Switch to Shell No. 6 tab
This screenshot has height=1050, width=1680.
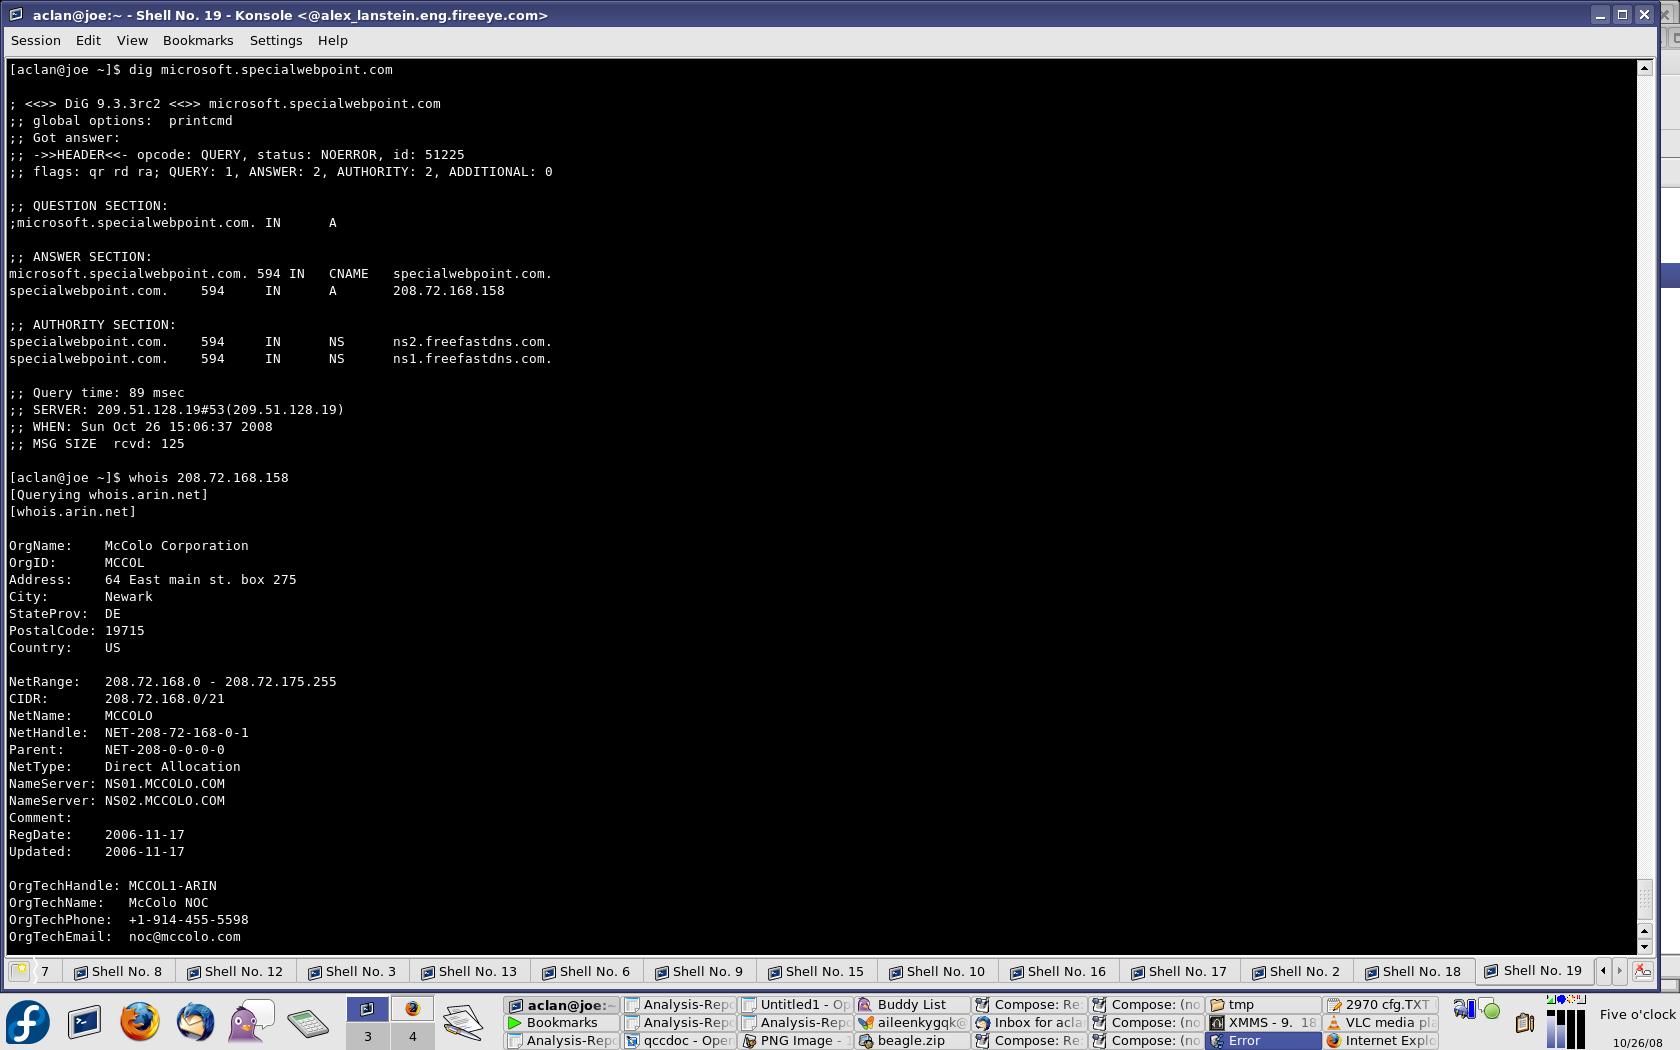pos(587,971)
